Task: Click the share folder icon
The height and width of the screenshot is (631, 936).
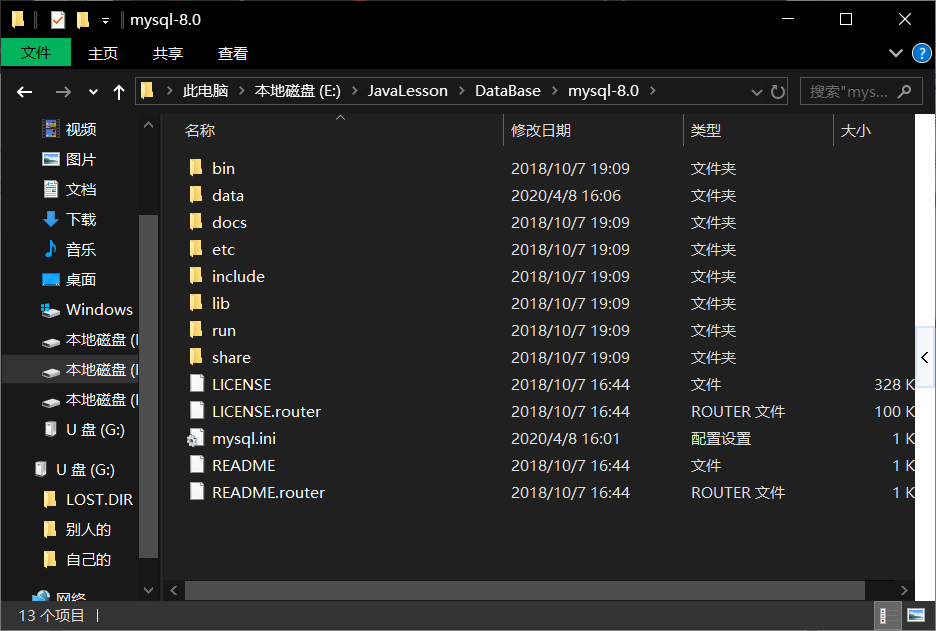Action: [x=196, y=356]
